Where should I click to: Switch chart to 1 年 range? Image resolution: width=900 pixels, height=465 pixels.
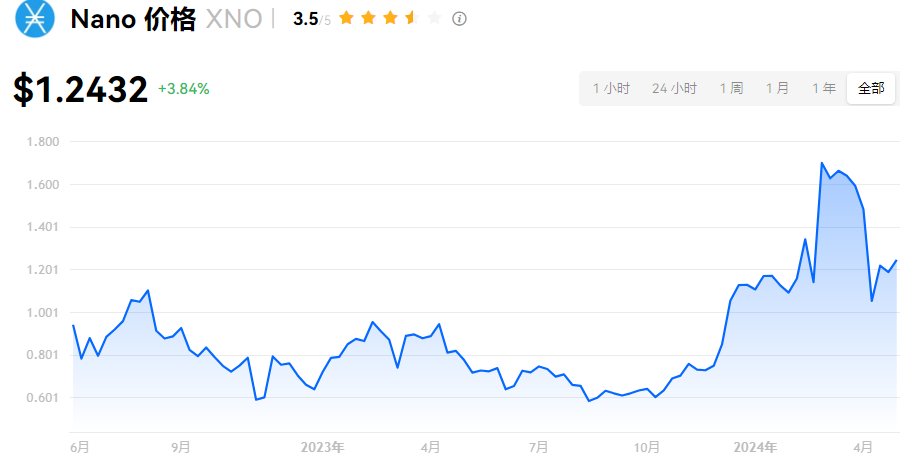824,88
